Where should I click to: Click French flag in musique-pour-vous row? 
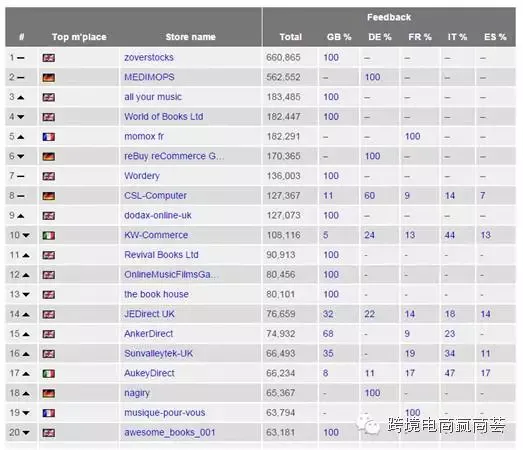[49, 413]
